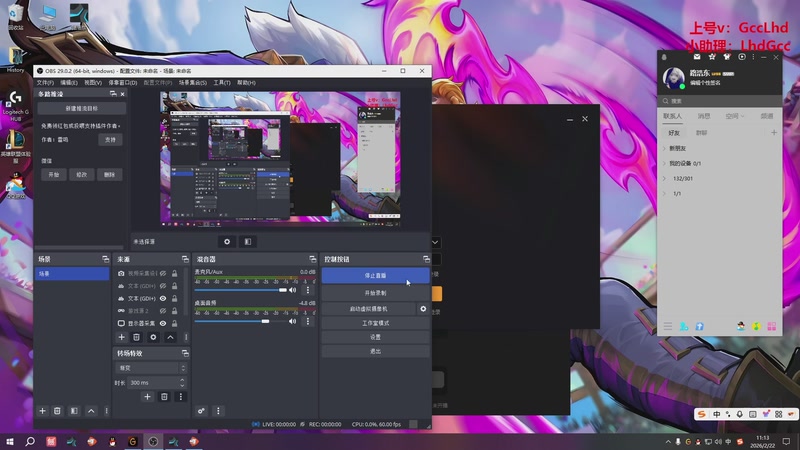Open QQ star (Qzone) icon in header

pyautogui.click(x=712, y=57)
